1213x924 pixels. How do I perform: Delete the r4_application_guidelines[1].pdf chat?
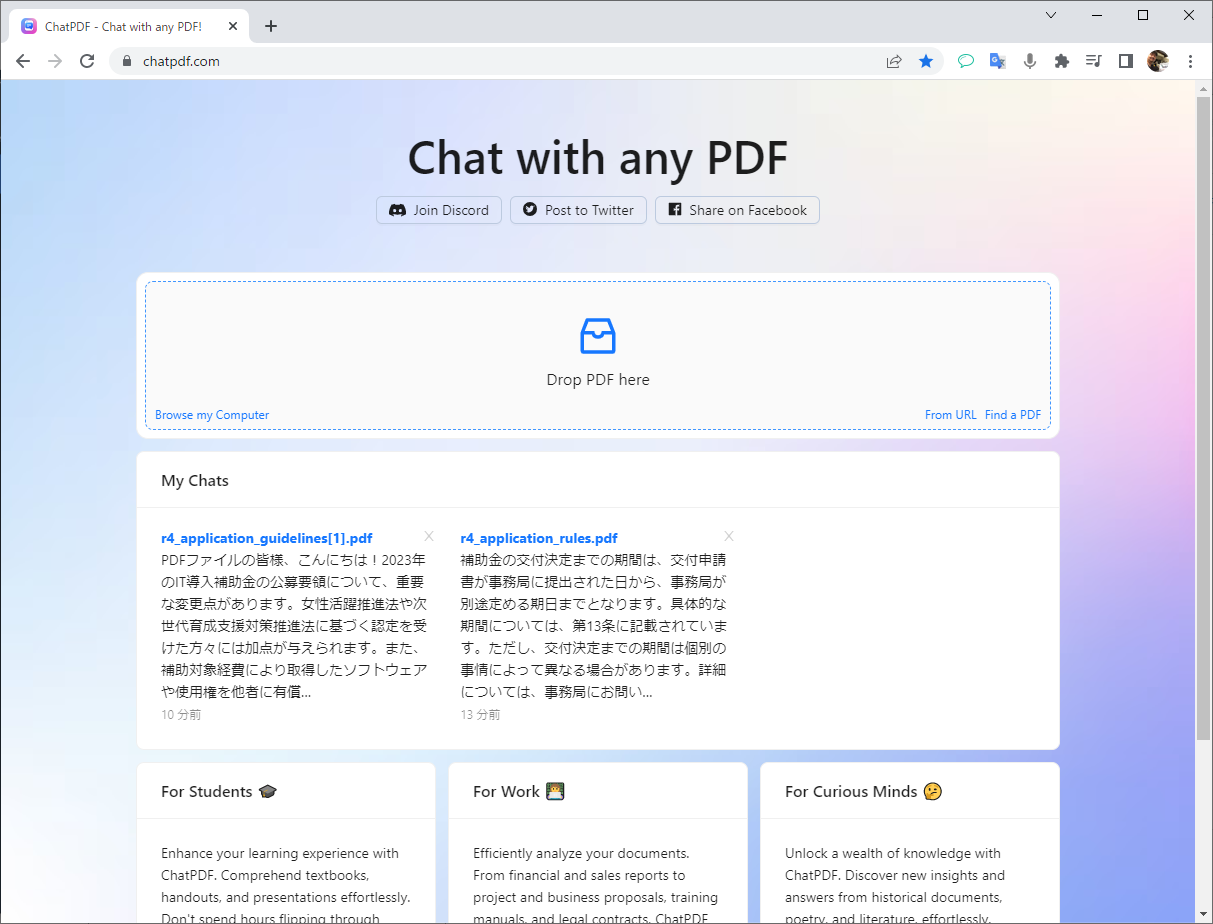coord(429,536)
